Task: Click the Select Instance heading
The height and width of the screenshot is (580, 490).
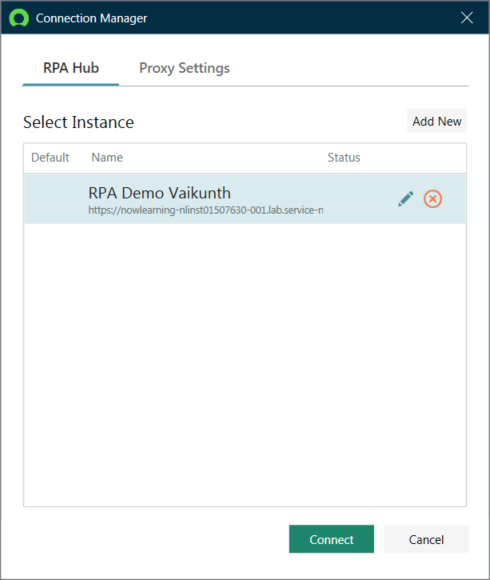Action: 78,122
